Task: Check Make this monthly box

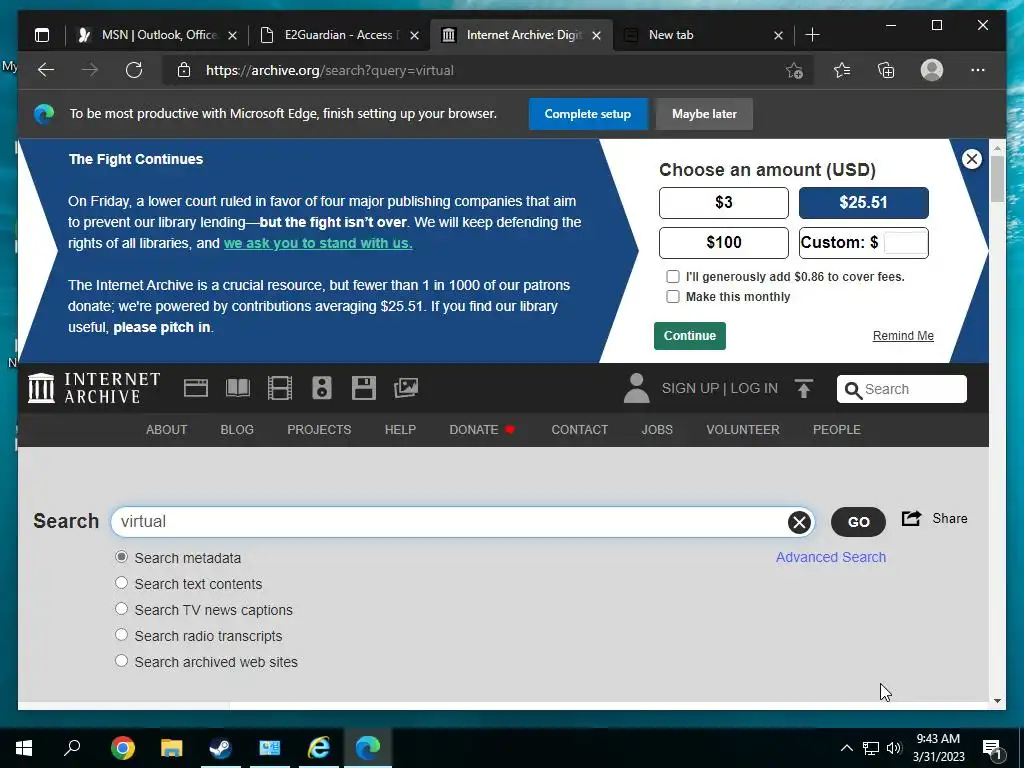Action: point(673,296)
